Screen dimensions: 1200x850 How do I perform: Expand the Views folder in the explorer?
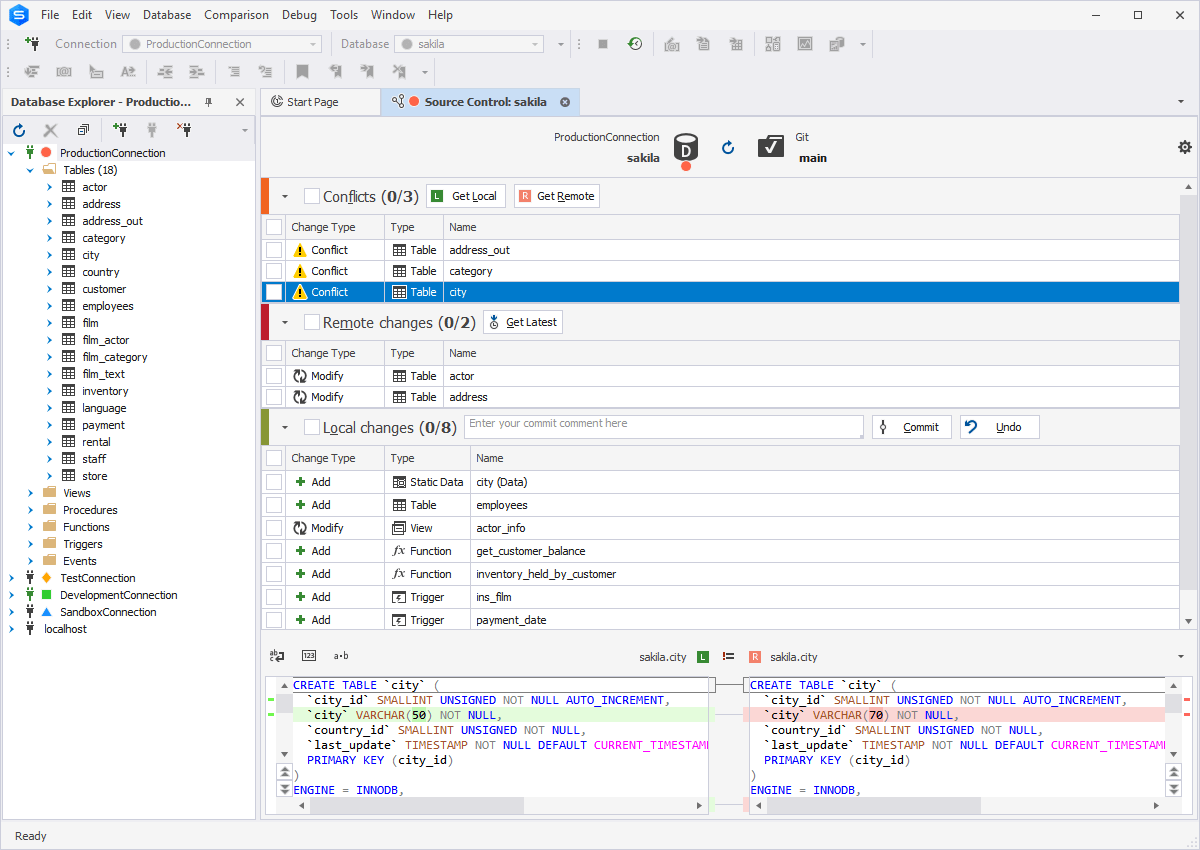click(x=29, y=492)
